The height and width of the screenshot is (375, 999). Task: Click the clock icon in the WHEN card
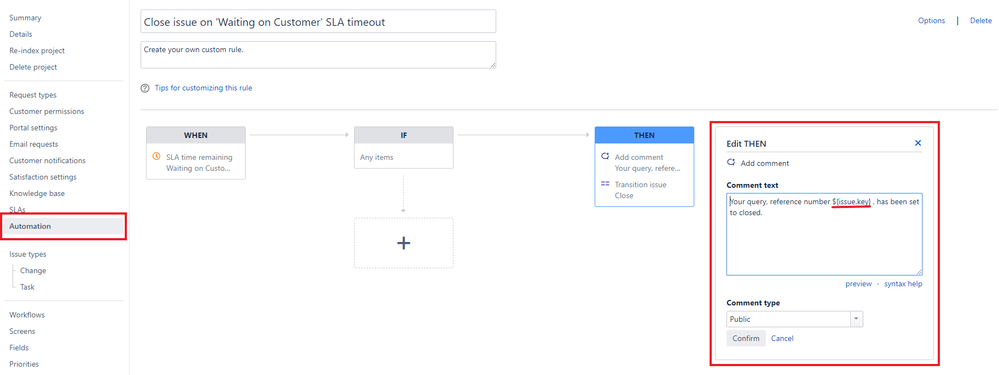click(x=157, y=157)
